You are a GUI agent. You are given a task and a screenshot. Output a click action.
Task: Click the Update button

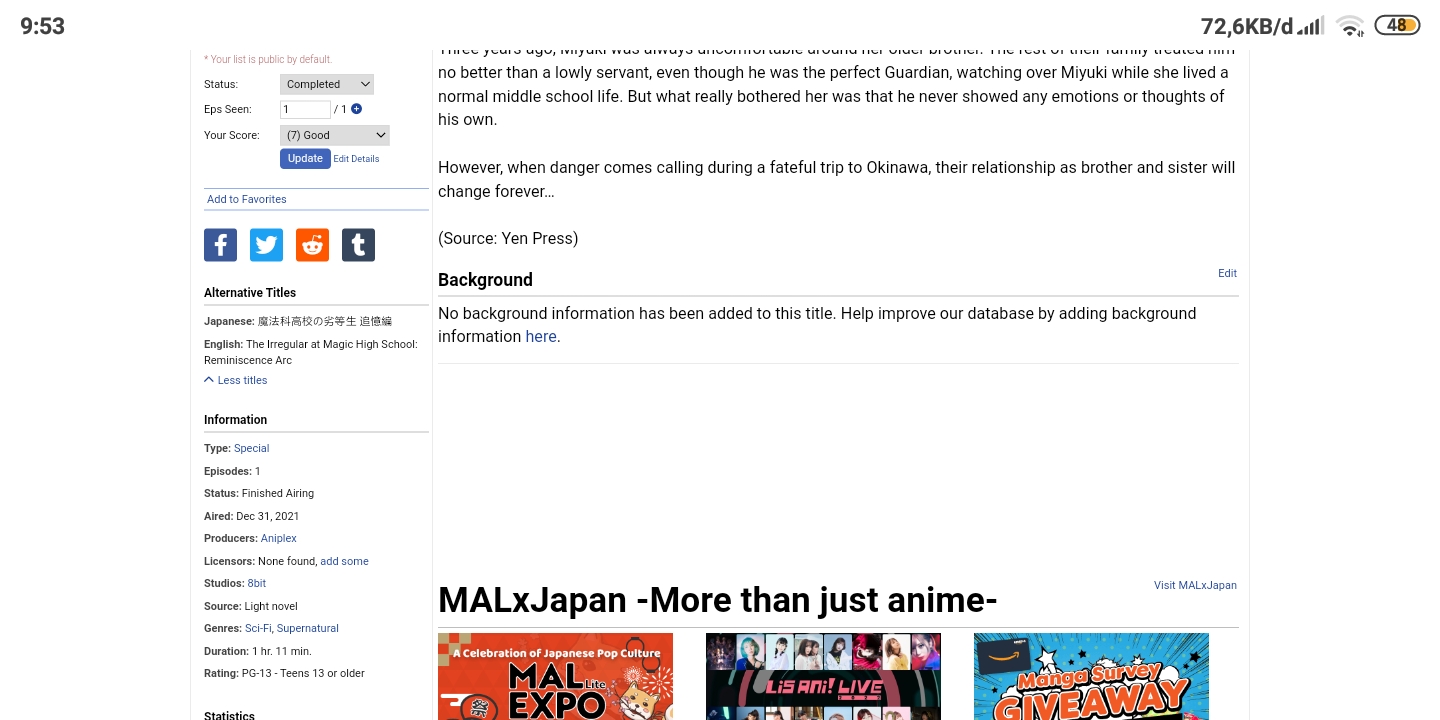pos(305,158)
